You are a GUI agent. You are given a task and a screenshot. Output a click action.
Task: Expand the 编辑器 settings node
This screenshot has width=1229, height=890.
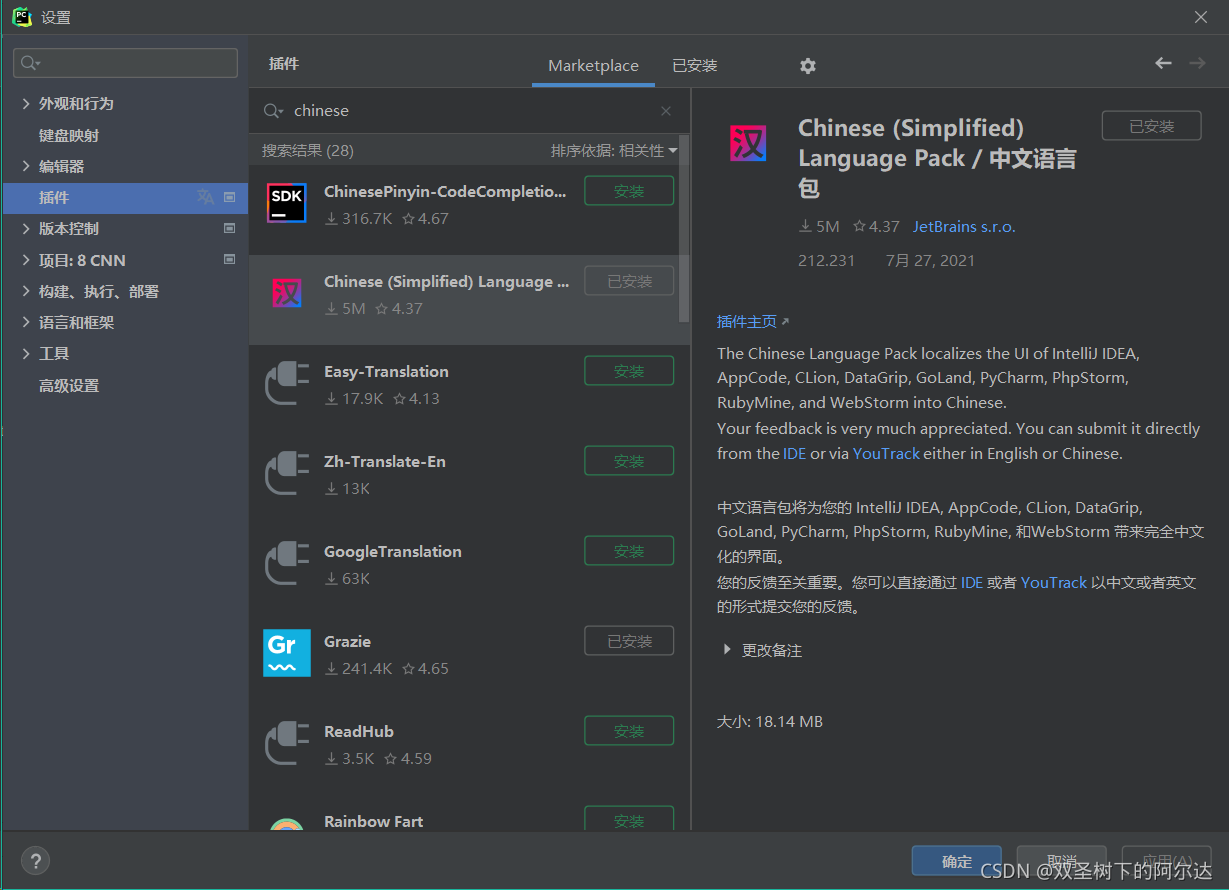click(x=26, y=166)
